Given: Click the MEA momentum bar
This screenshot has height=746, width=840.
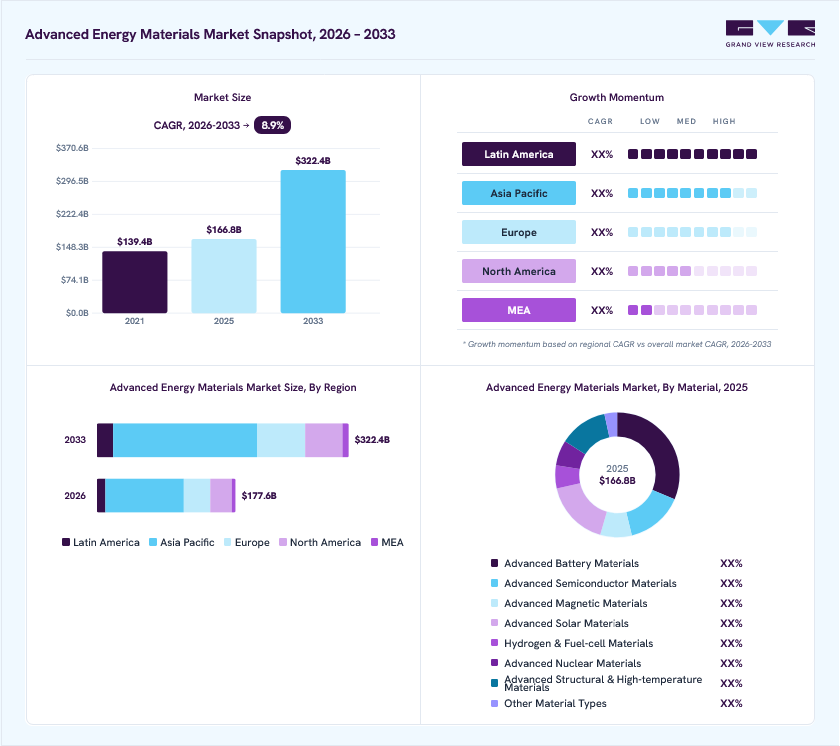Looking at the screenshot, I should (x=692, y=310).
